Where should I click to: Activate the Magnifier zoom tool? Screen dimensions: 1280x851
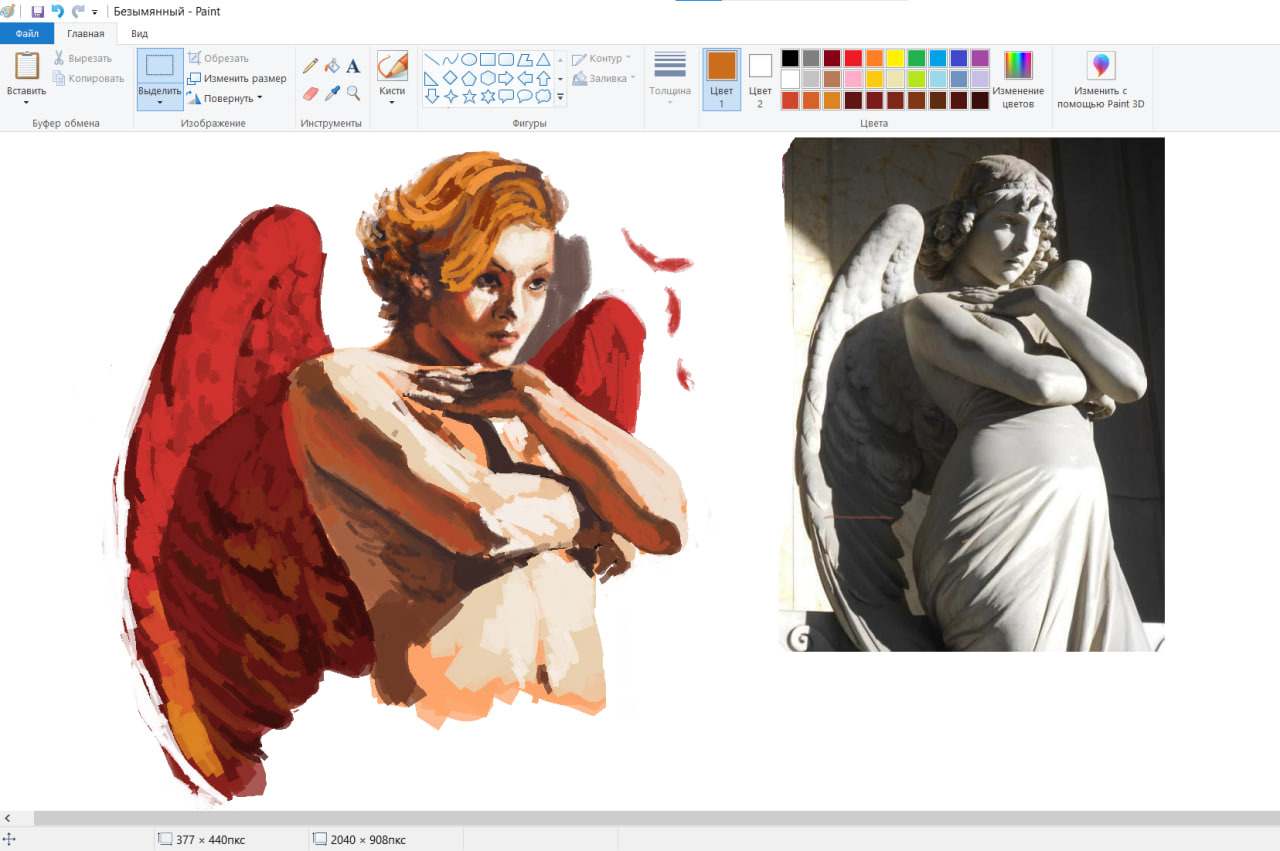pyautogui.click(x=353, y=93)
